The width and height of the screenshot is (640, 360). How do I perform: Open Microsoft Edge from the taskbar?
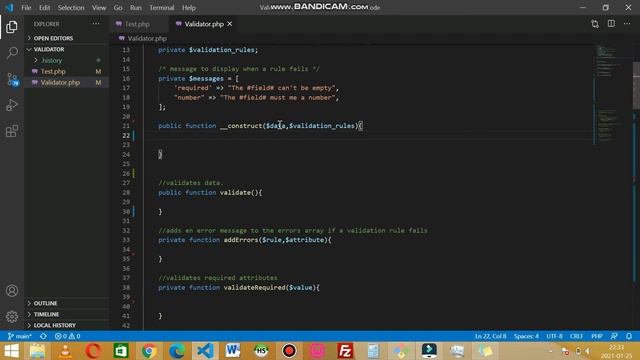pos(177,351)
